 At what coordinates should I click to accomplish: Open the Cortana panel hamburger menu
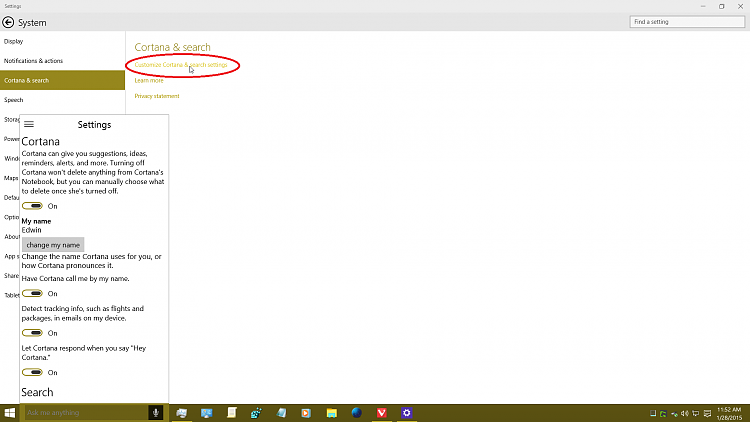[29, 124]
